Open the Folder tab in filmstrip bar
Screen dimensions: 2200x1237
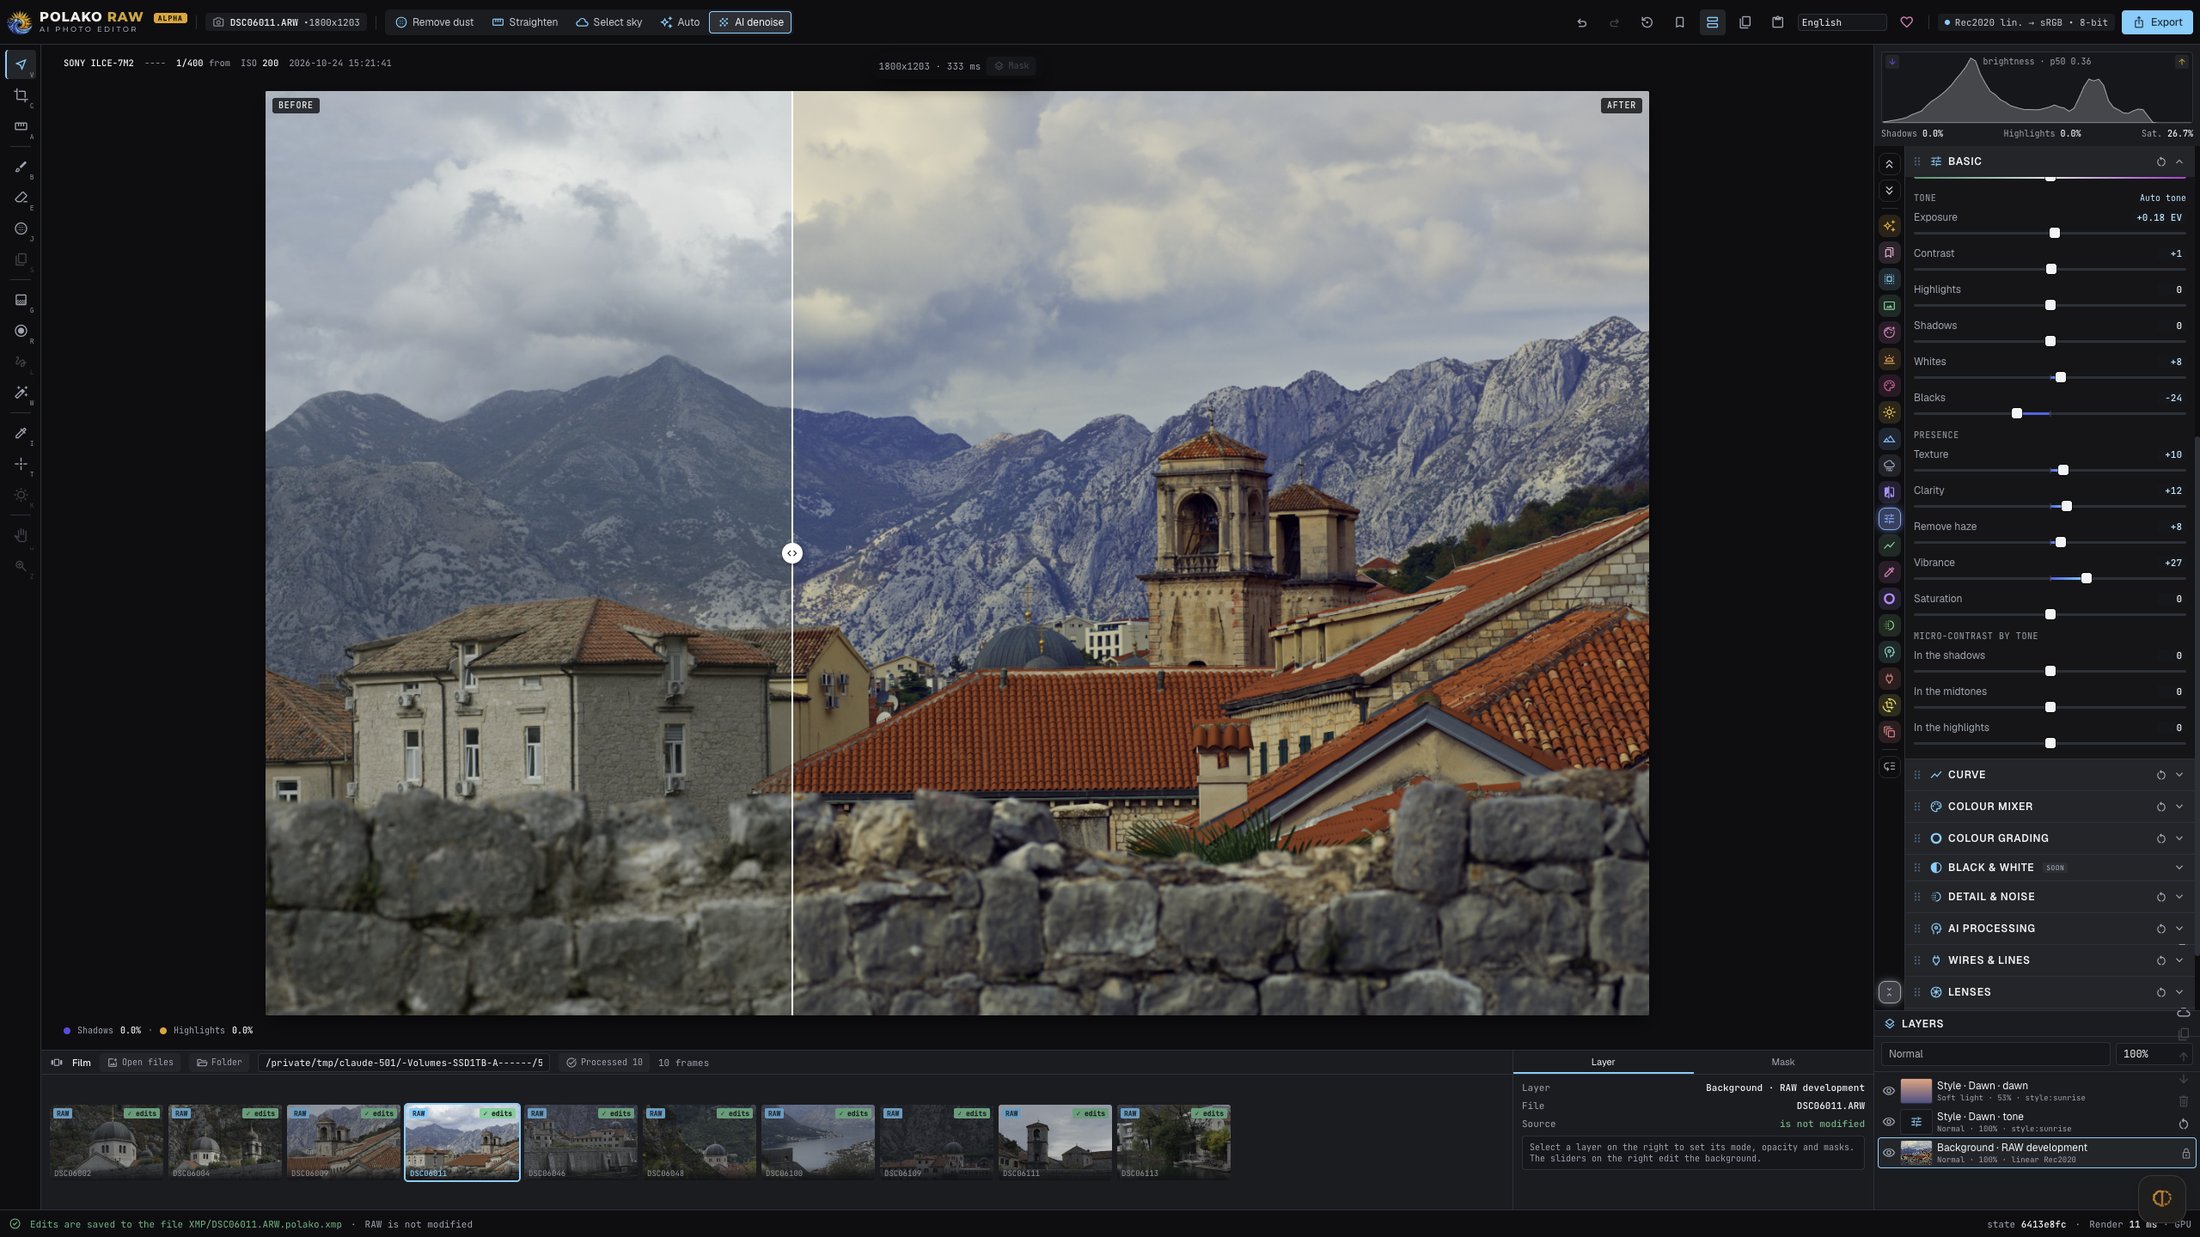click(219, 1062)
